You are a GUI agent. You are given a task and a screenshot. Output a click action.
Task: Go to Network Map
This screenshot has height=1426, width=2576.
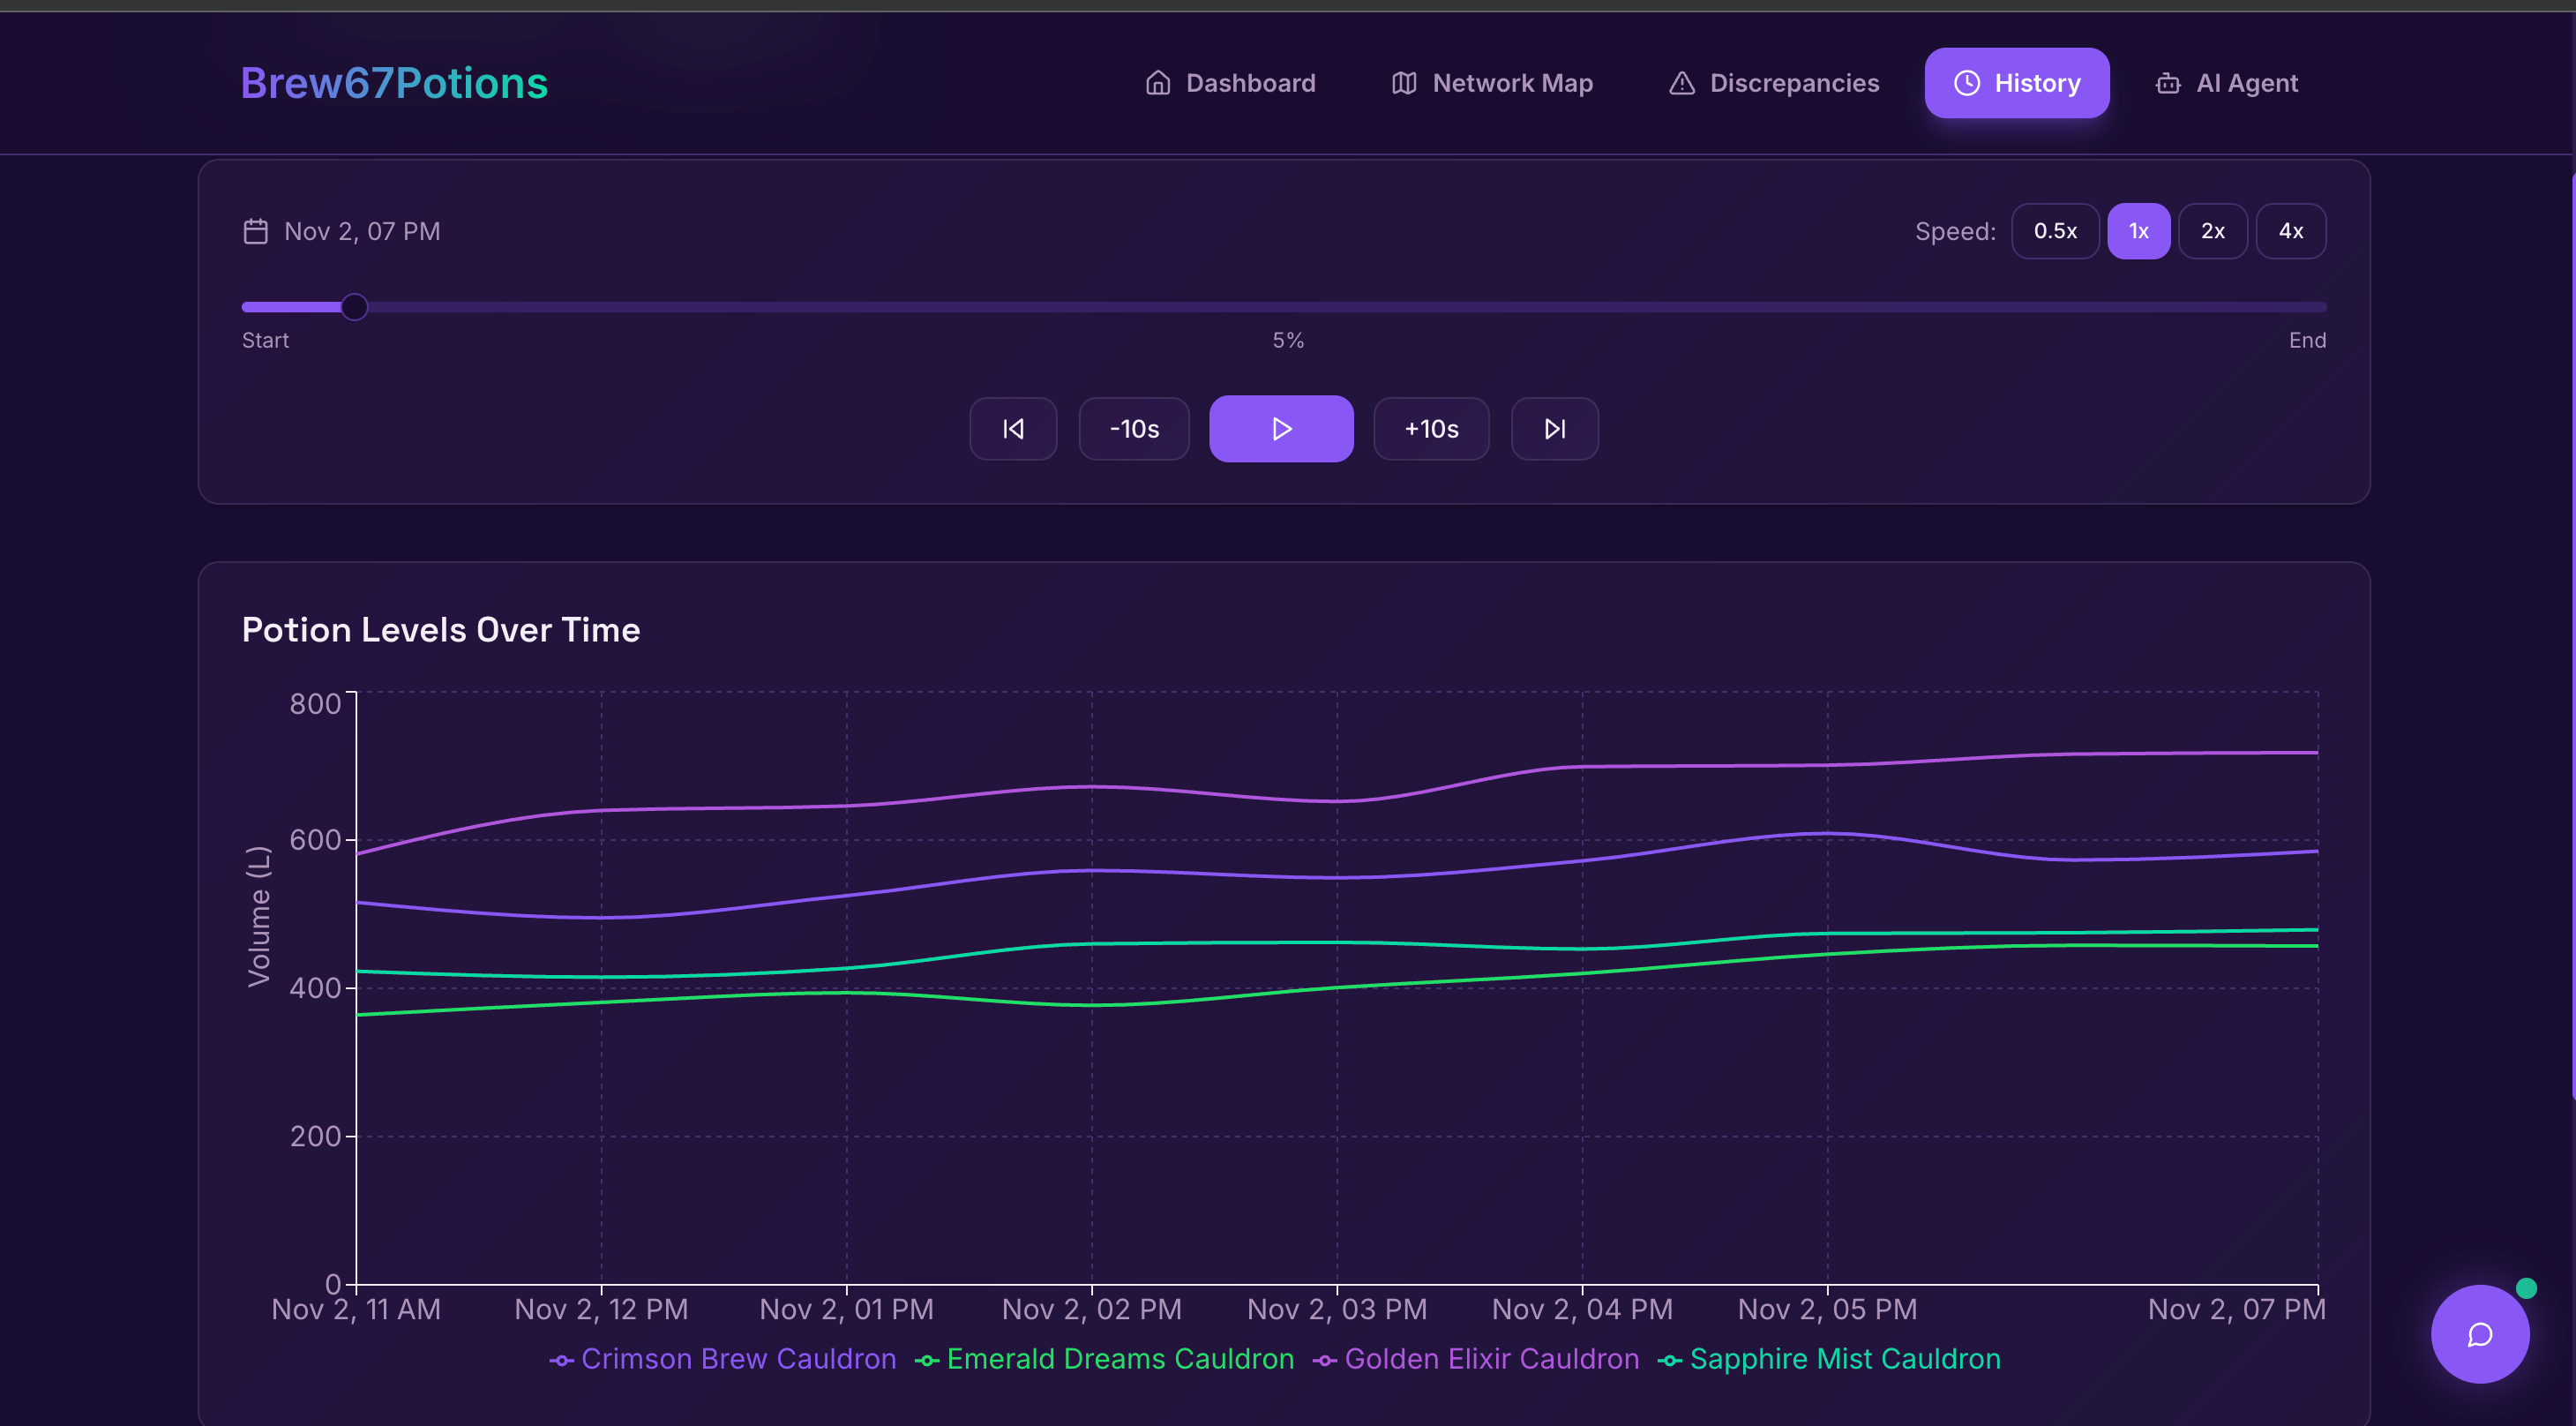point(1492,83)
